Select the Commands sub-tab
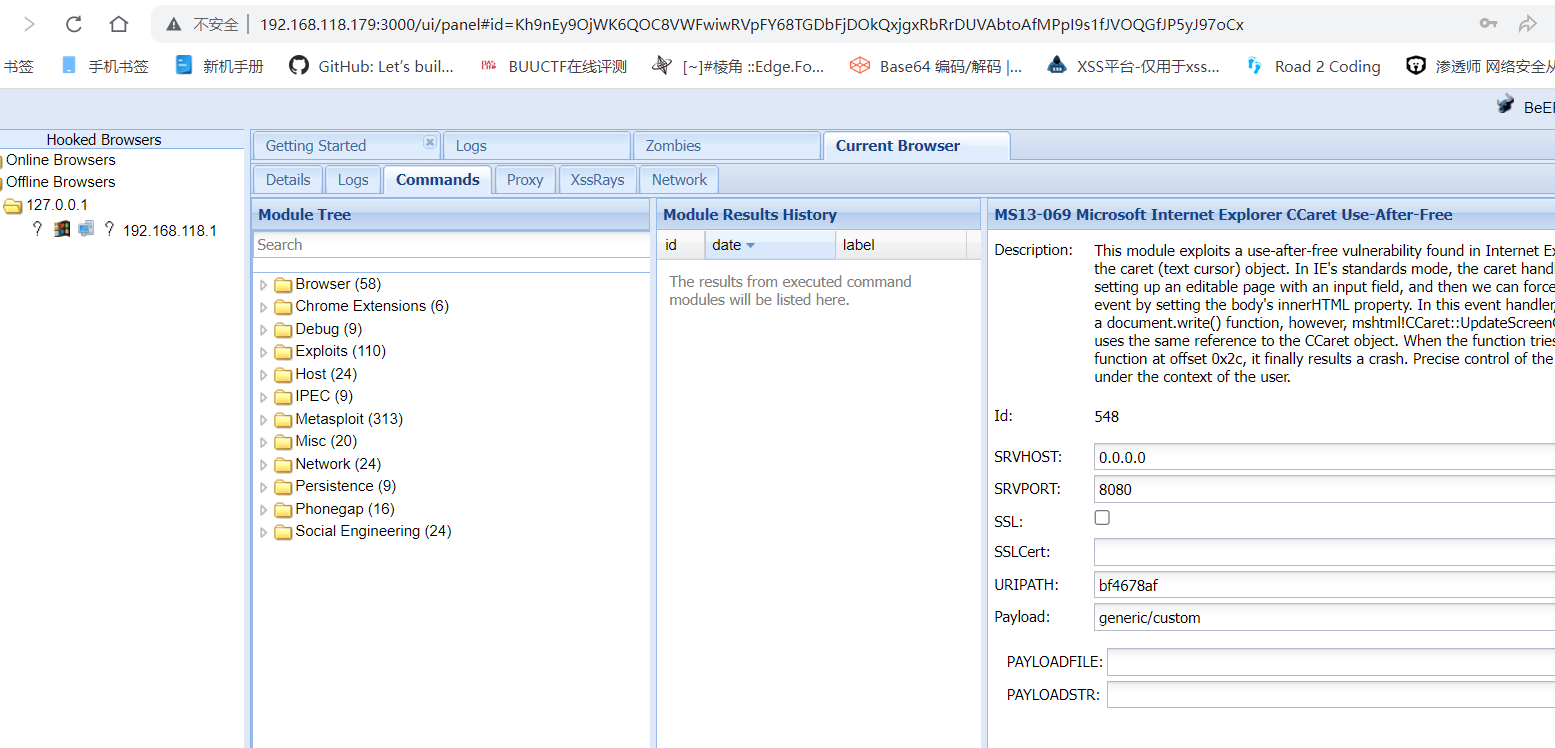Screen dimensions: 1555x748 [438, 180]
